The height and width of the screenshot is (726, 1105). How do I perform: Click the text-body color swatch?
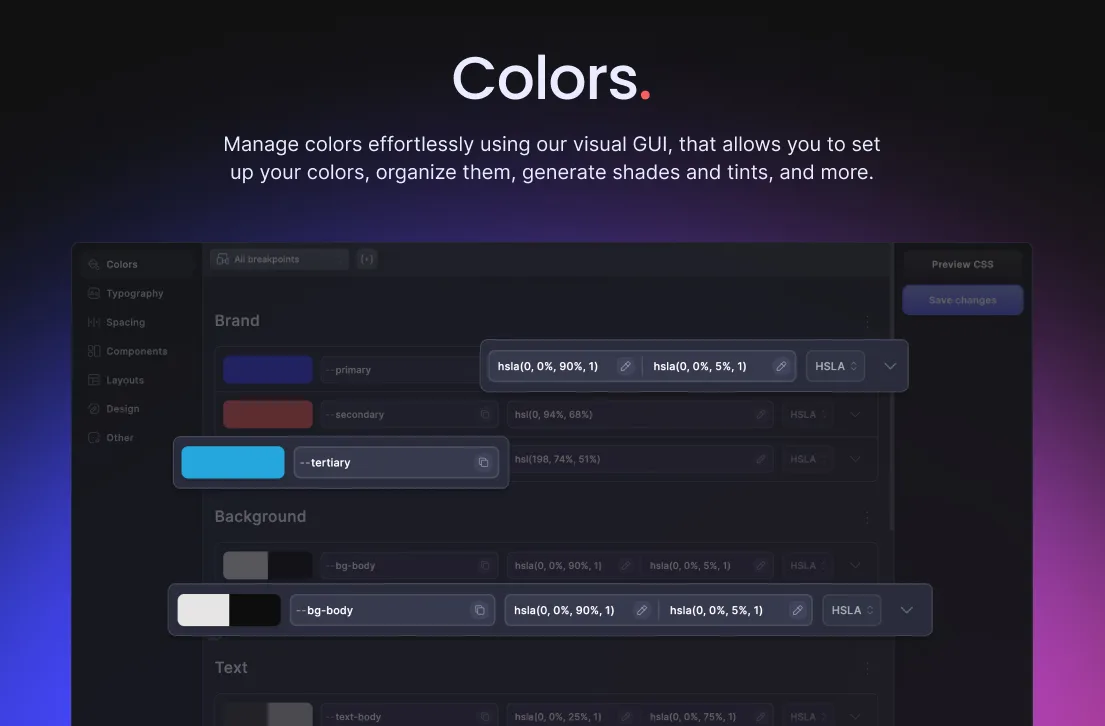[x=268, y=714]
